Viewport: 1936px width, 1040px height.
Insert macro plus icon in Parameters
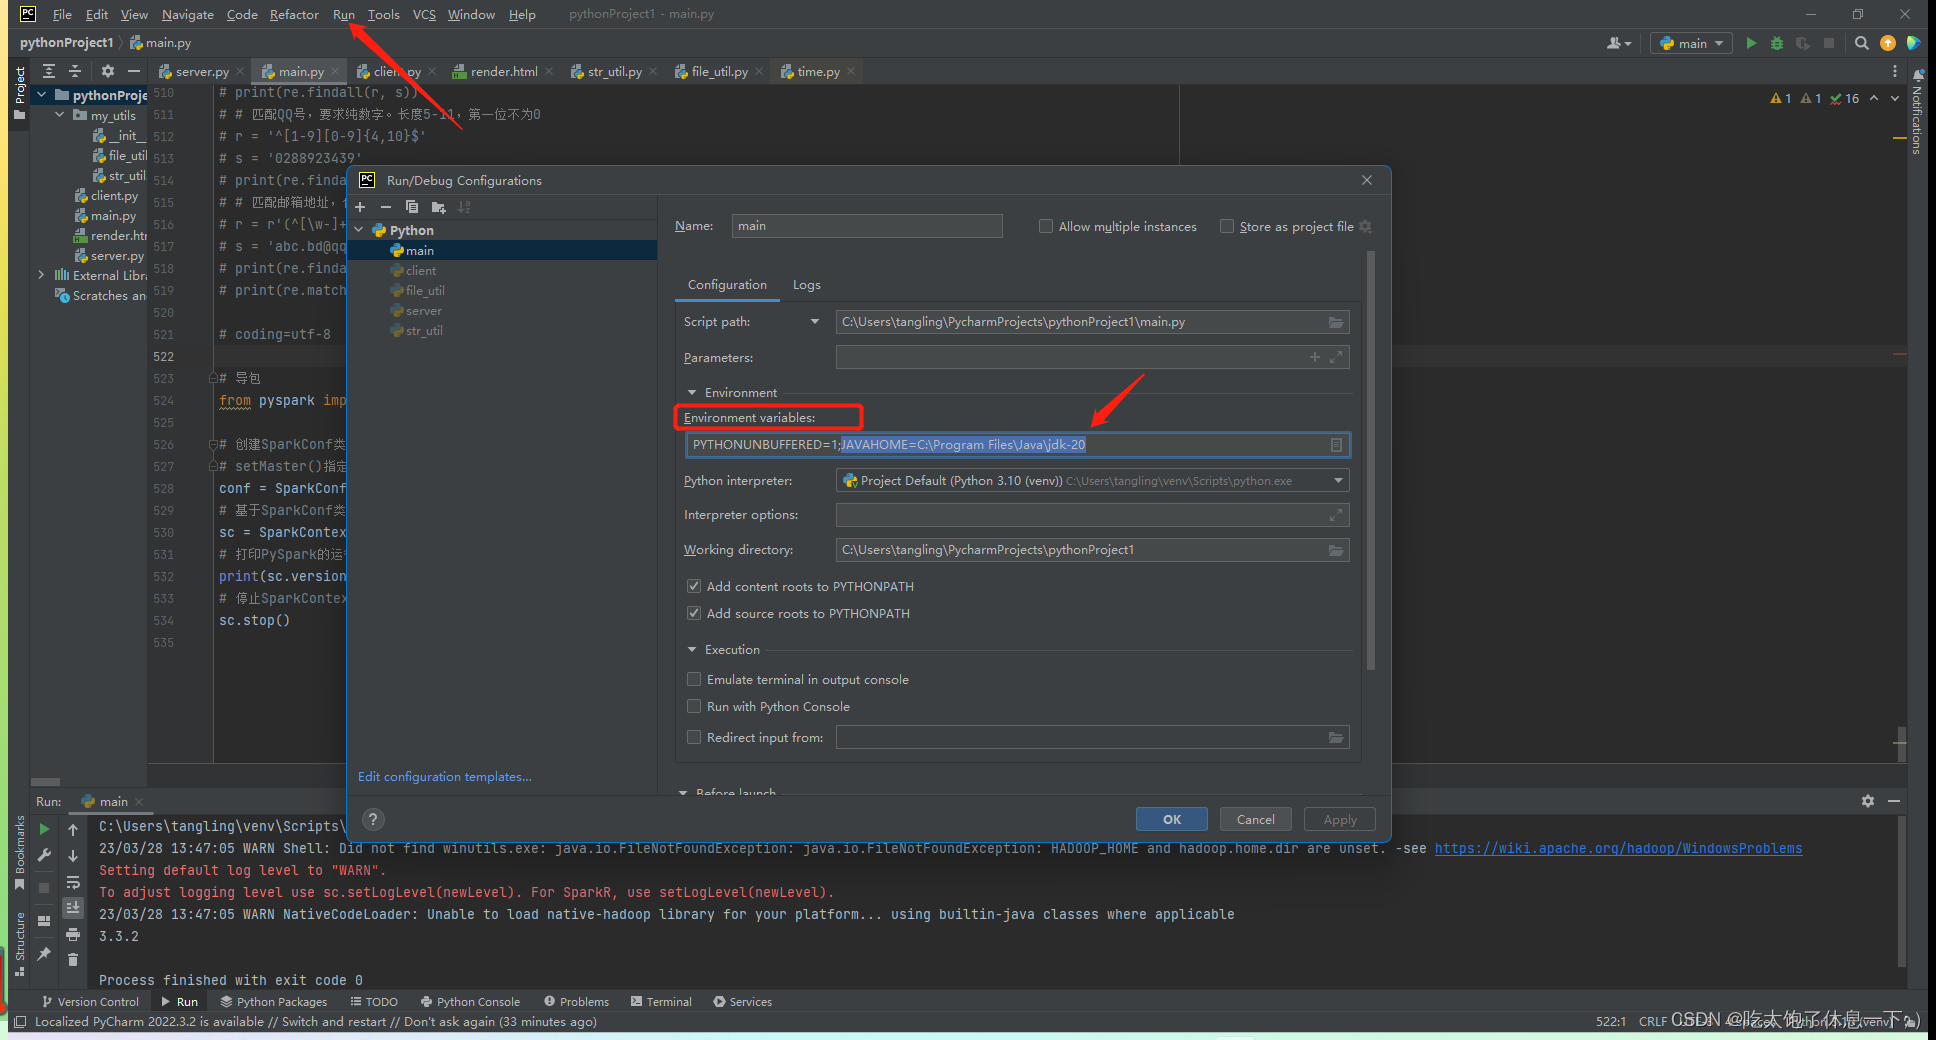coord(1315,357)
